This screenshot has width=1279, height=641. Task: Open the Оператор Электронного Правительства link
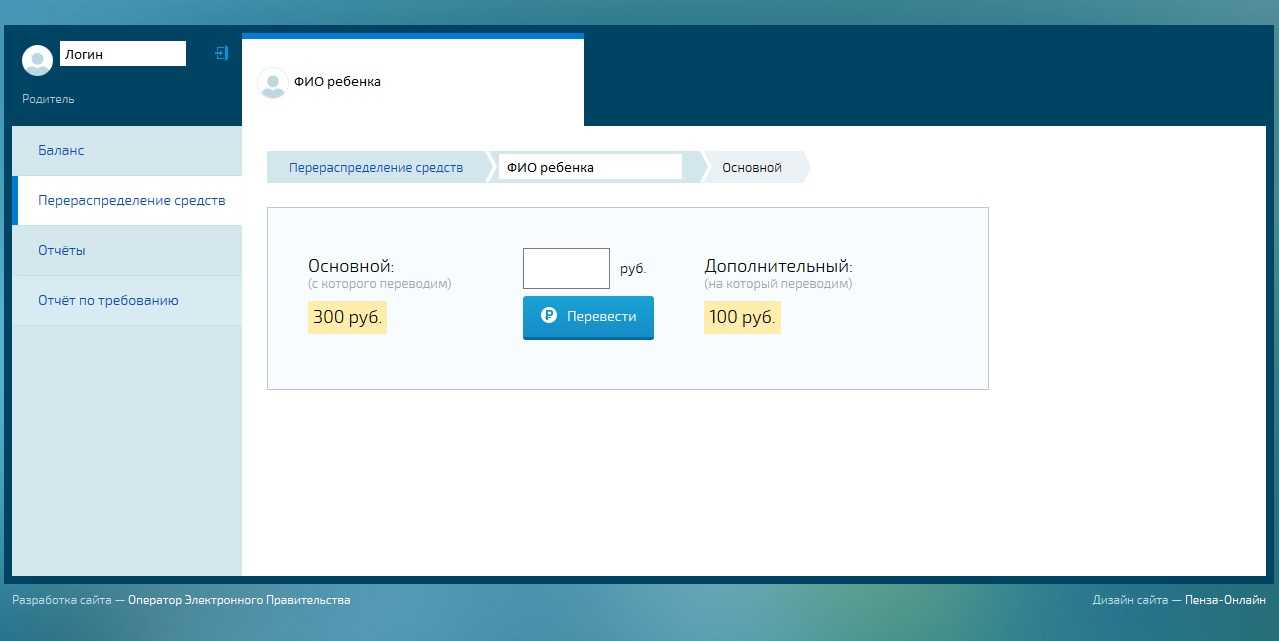click(x=239, y=600)
